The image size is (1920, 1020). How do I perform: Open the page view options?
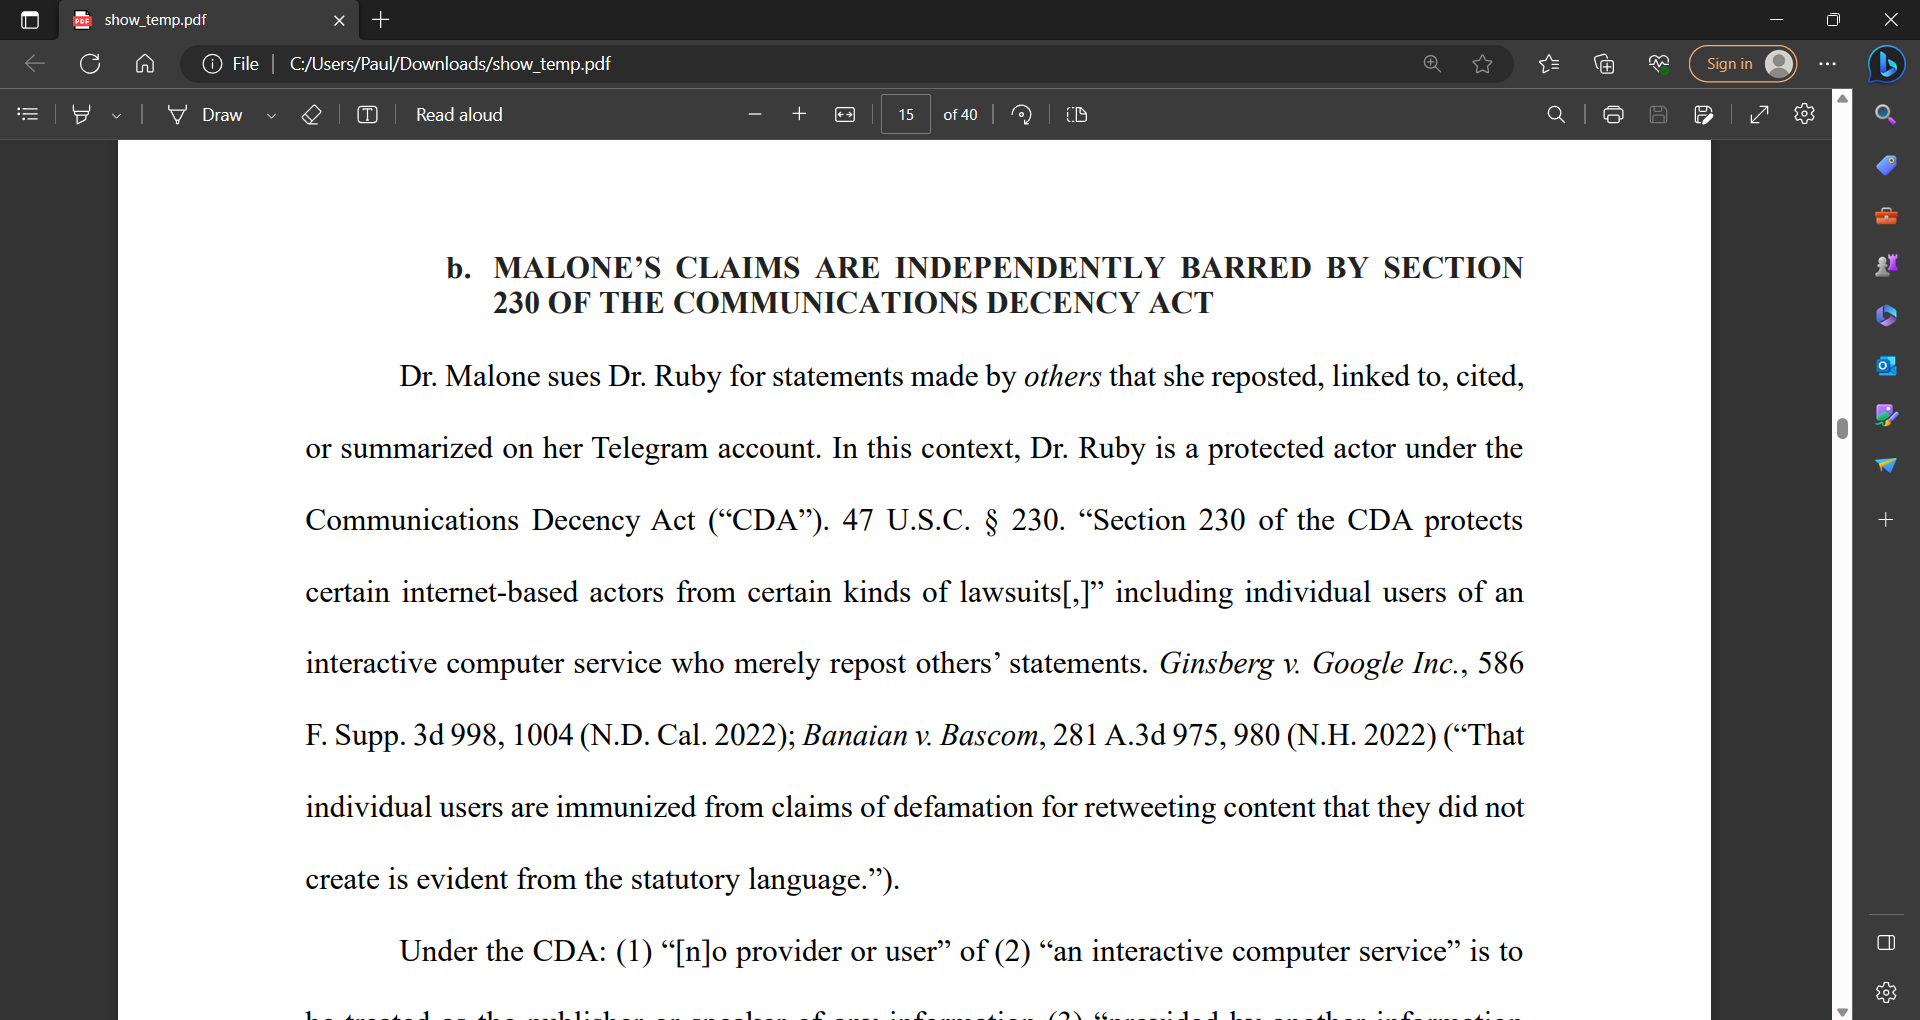pos(1077,114)
